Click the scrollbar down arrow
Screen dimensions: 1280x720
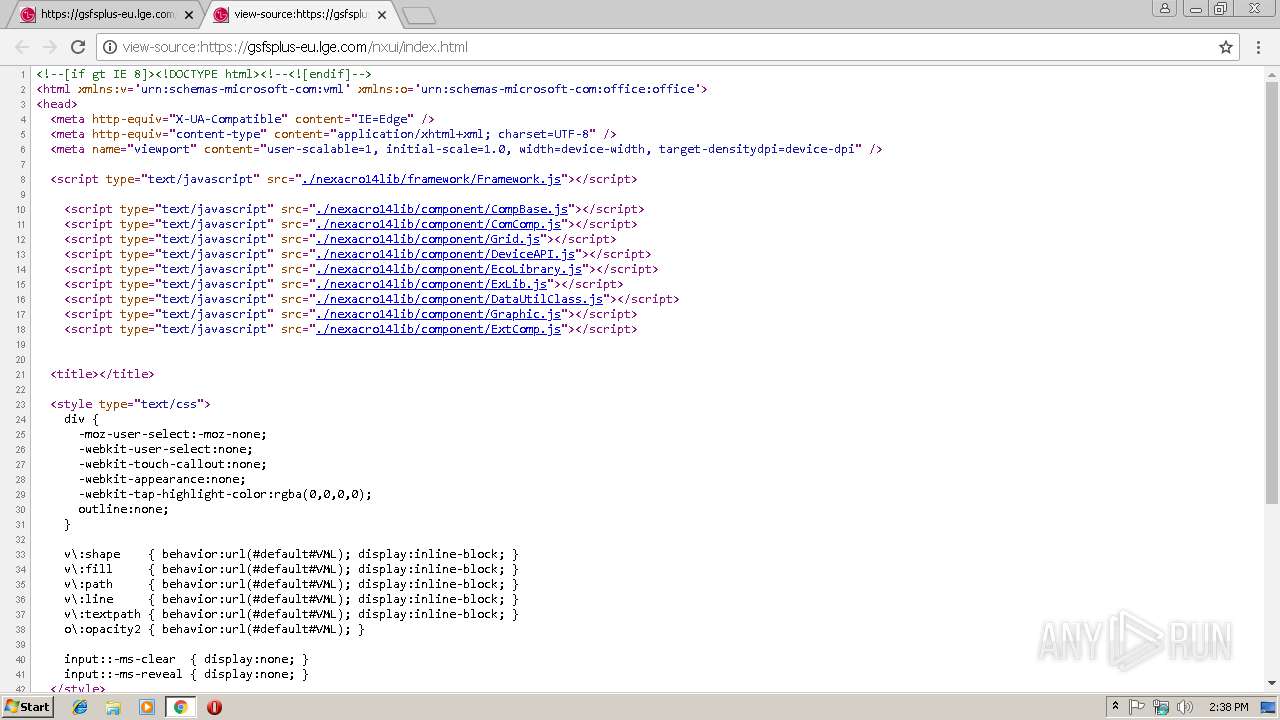[1272, 682]
